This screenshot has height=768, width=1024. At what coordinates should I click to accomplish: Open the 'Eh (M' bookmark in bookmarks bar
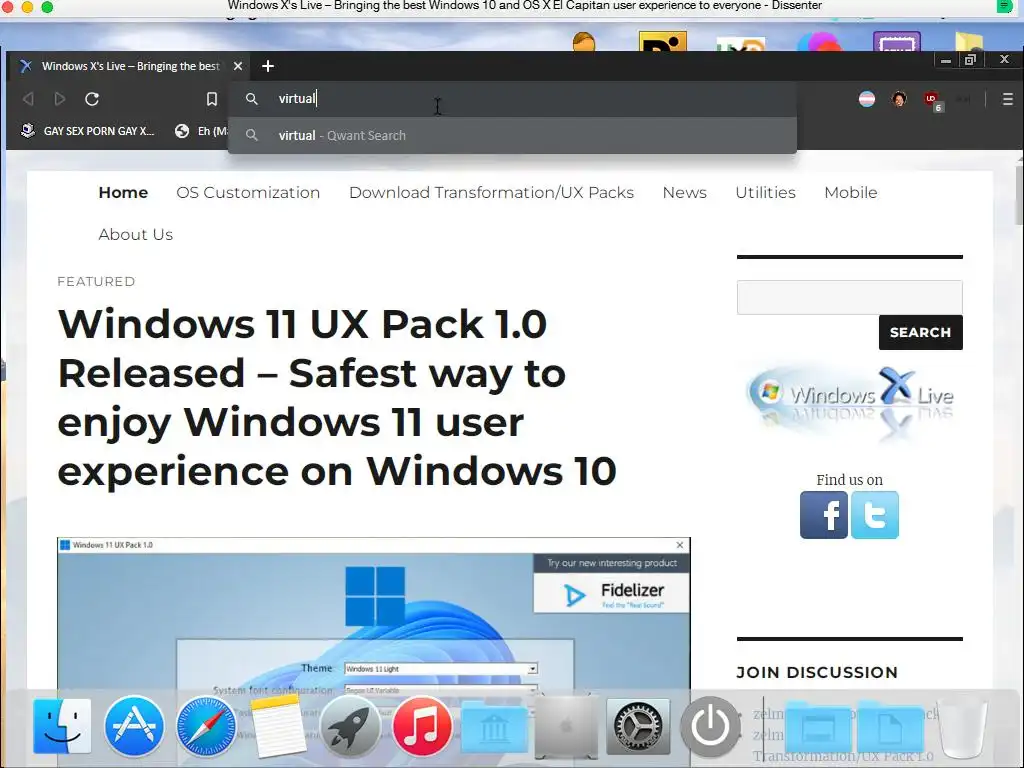pos(201,131)
